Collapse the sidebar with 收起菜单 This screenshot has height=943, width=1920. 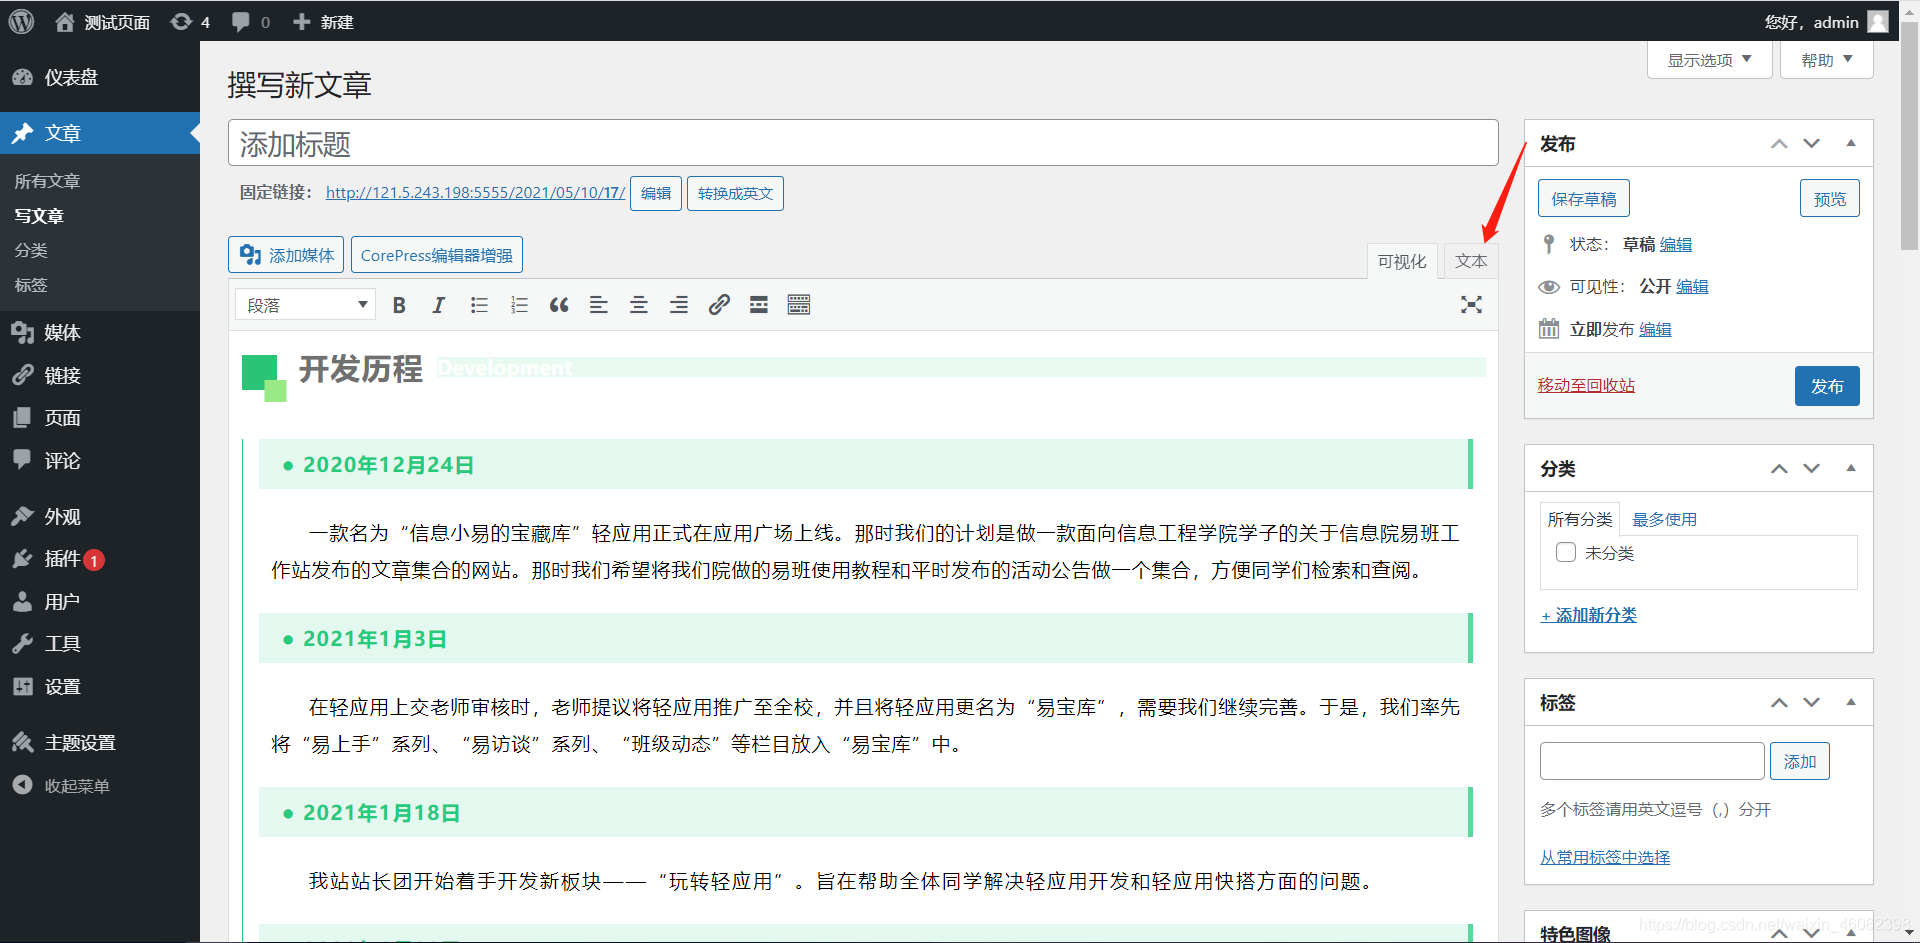point(100,786)
